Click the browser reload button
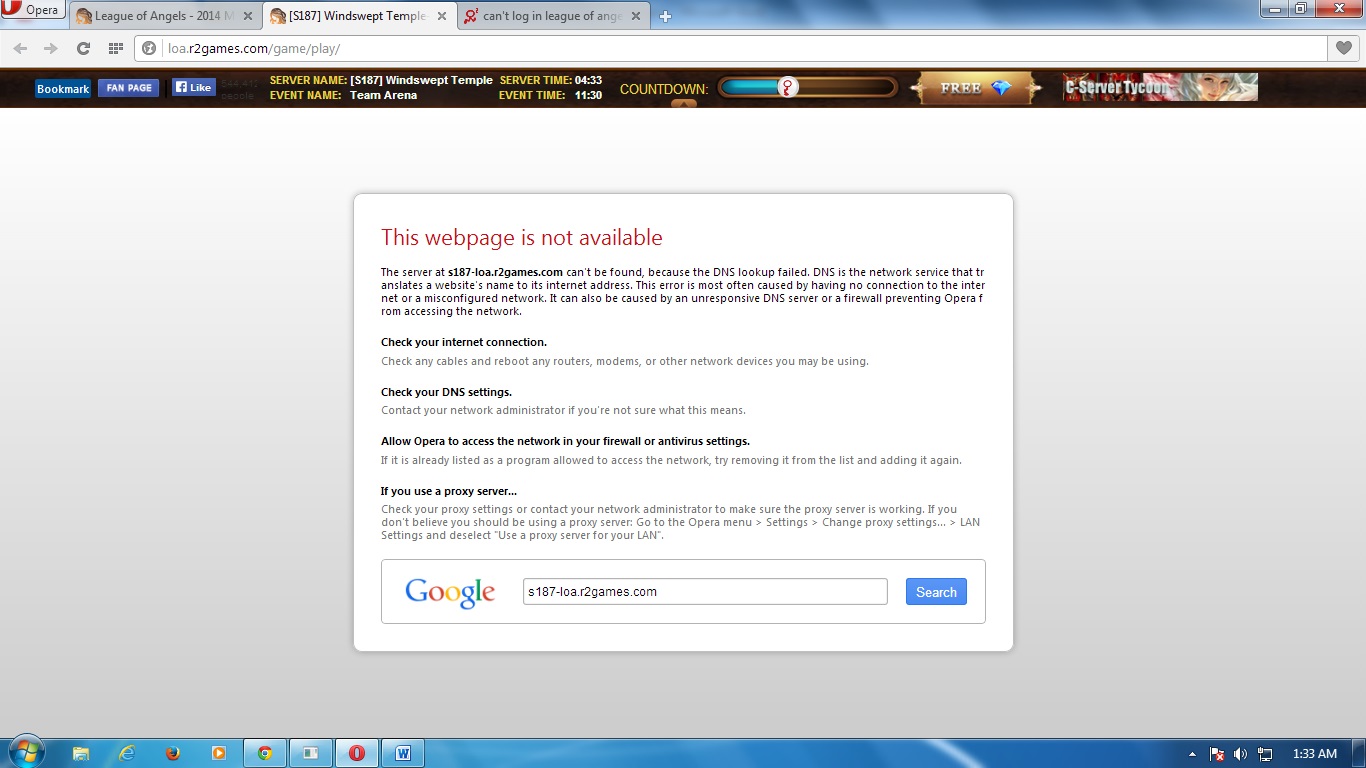 pyautogui.click(x=83, y=48)
